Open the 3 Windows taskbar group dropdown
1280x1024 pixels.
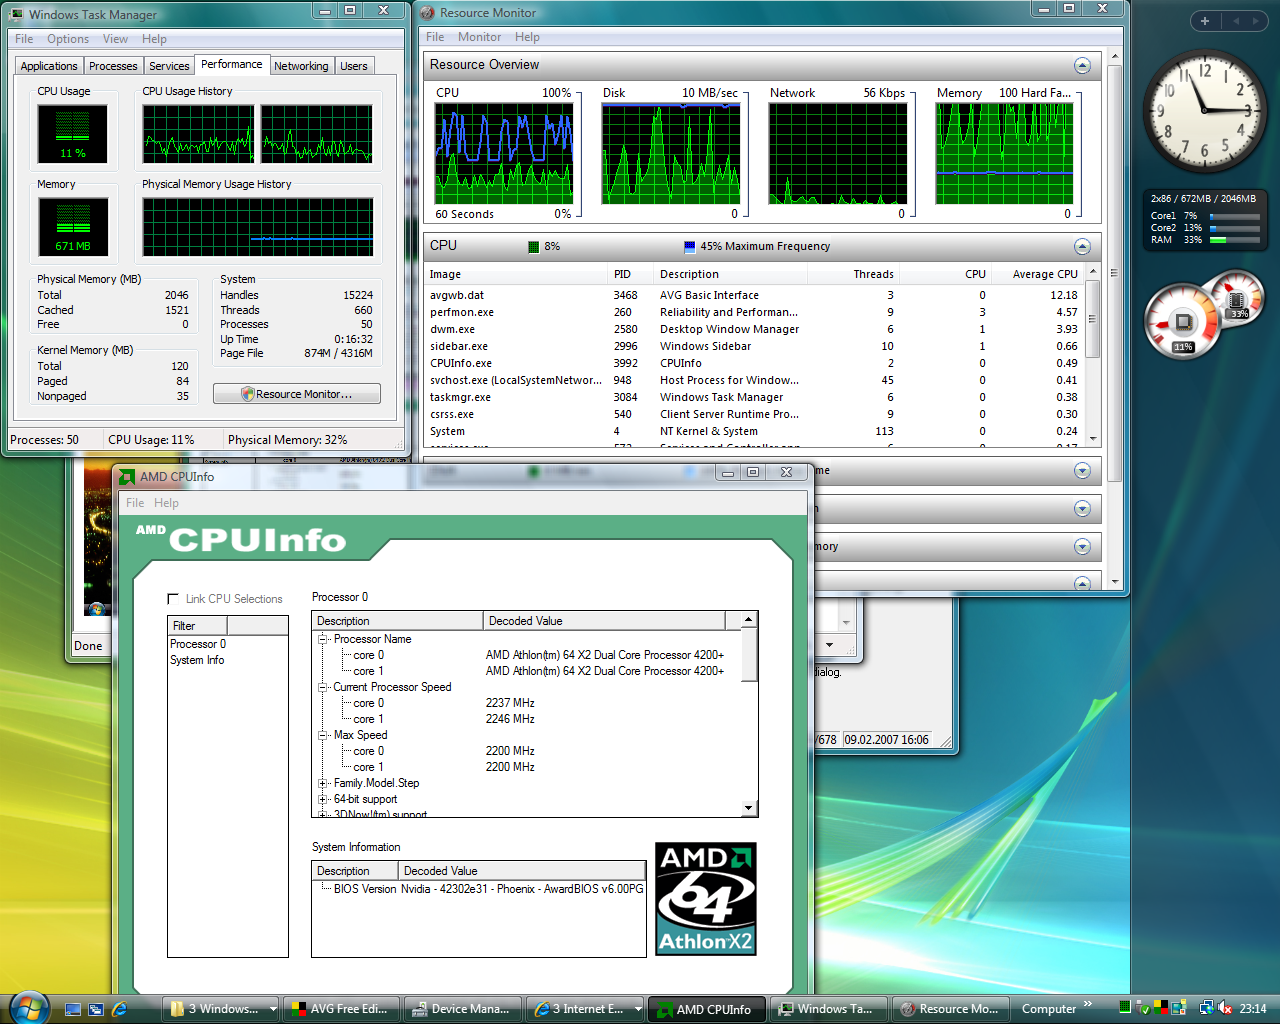tap(273, 1009)
